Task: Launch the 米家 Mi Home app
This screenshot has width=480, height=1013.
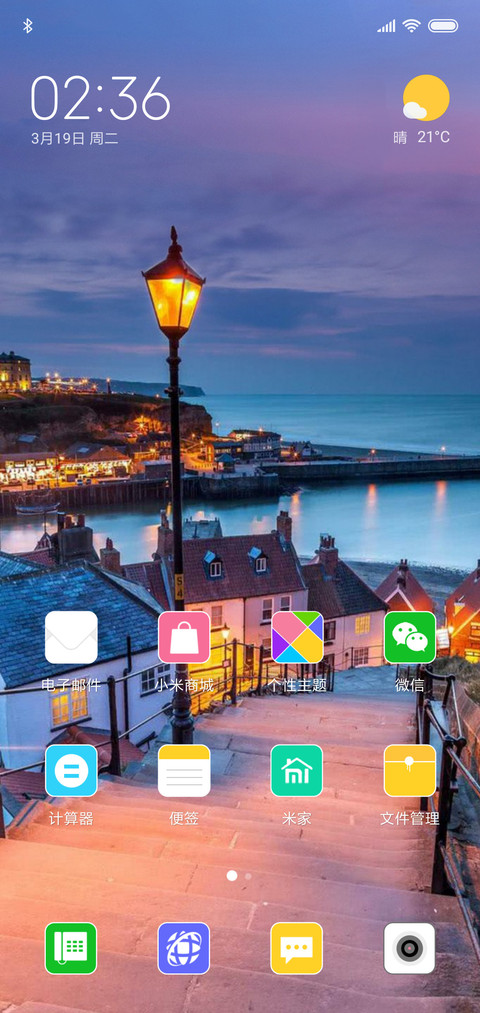Action: pos(297,770)
